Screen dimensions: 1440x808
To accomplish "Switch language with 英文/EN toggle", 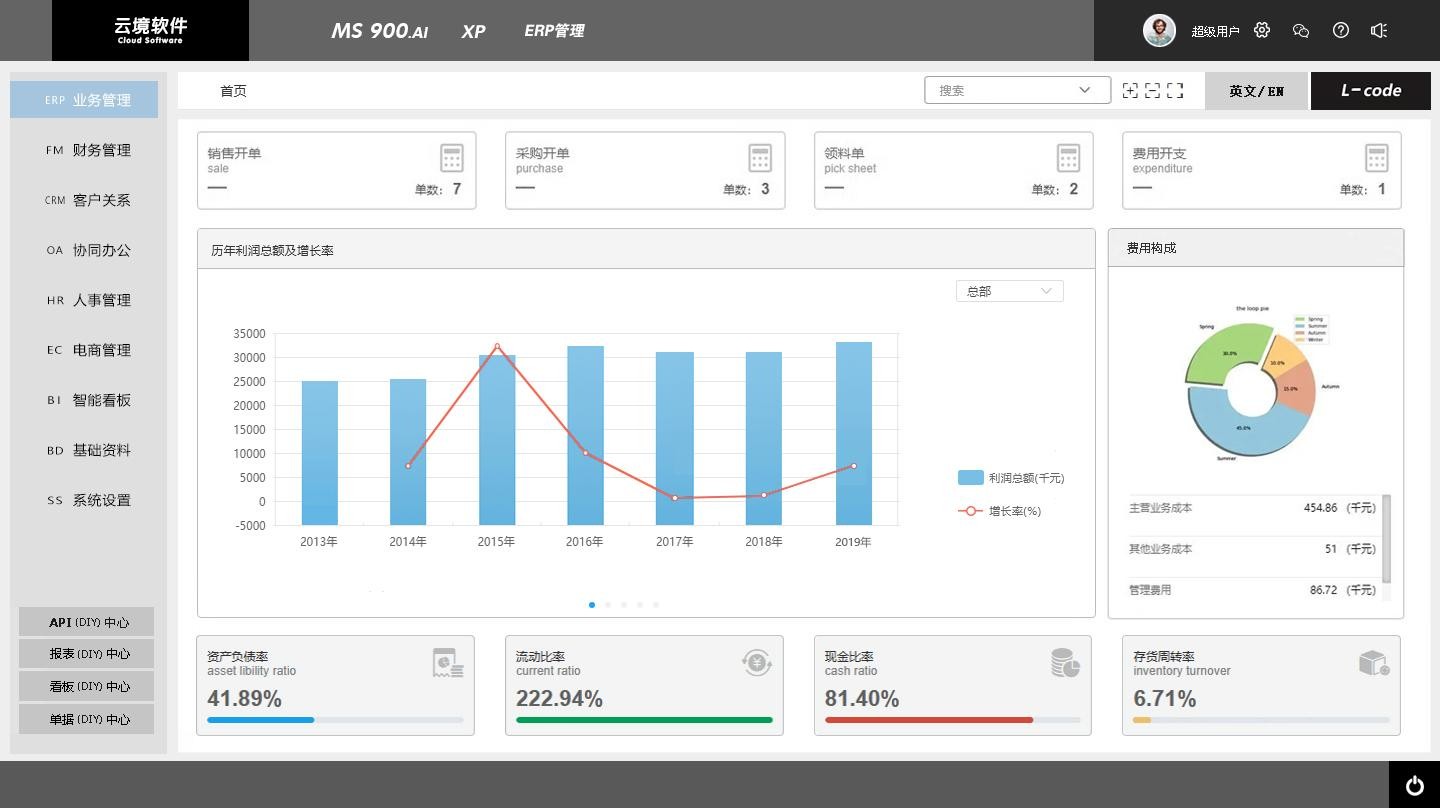I will point(1256,91).
